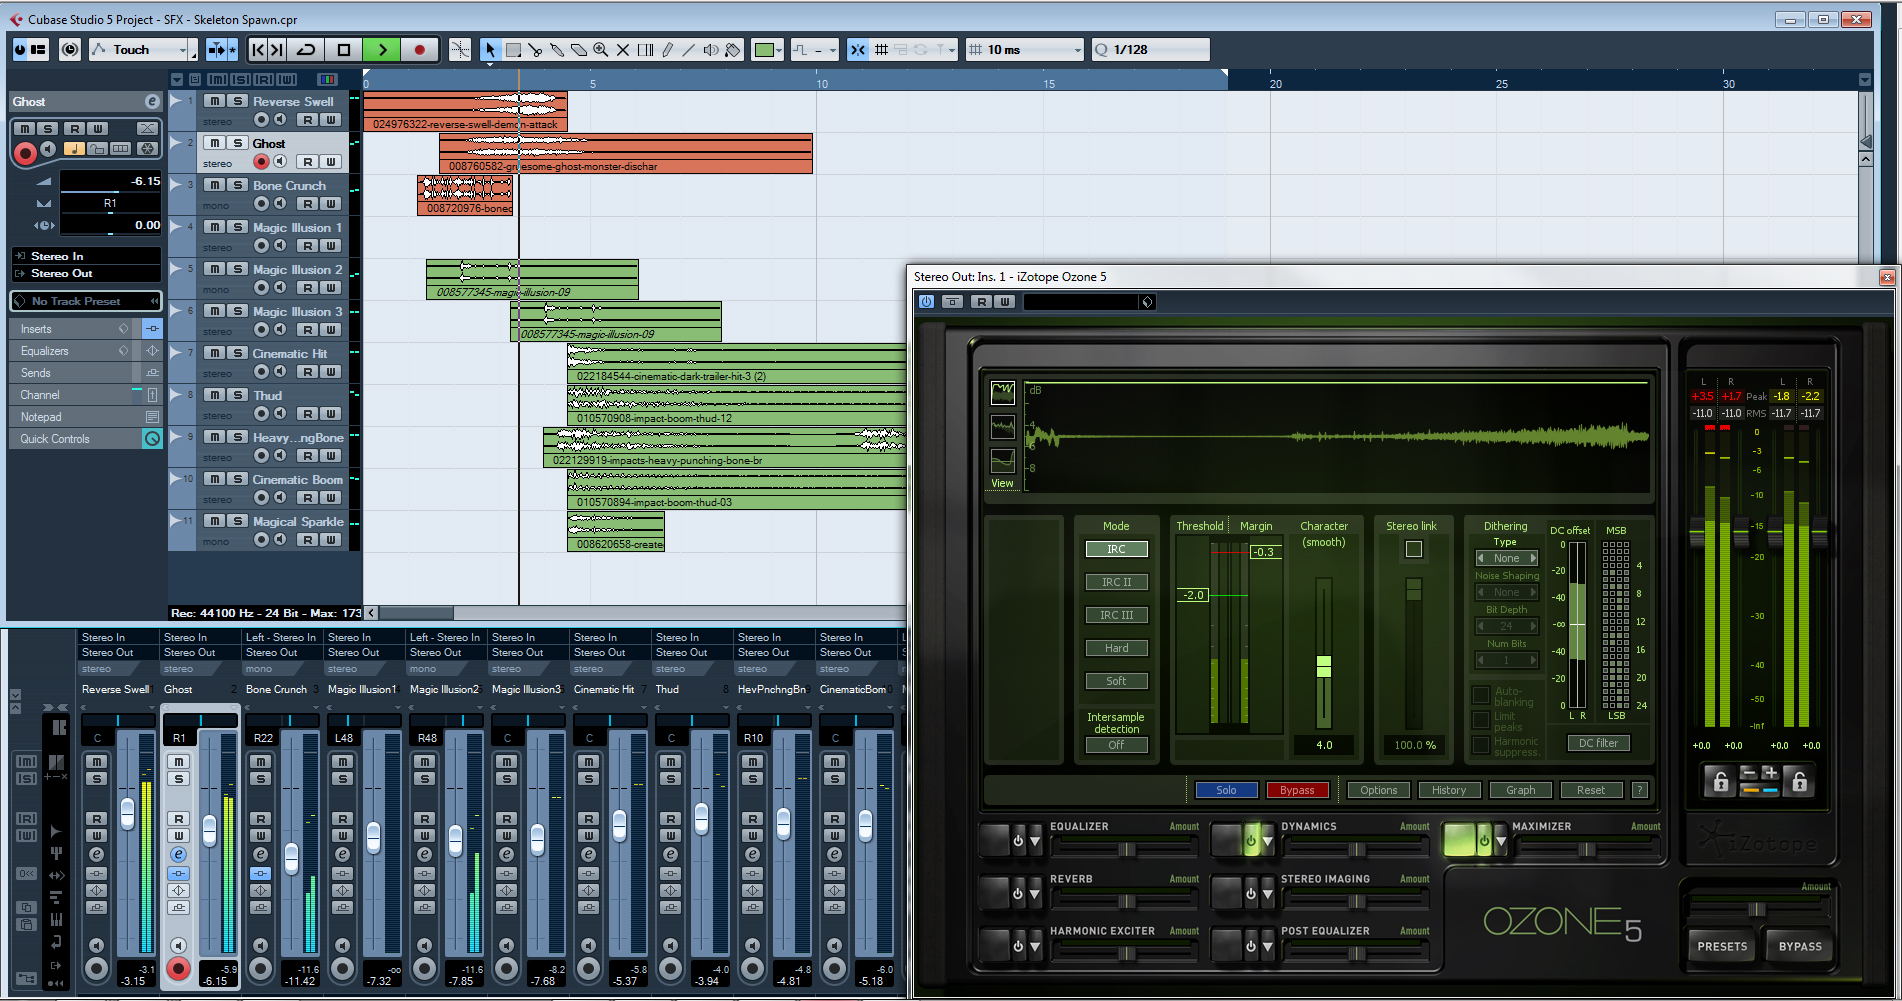Go to next marker in transport

tap(277, 50)
